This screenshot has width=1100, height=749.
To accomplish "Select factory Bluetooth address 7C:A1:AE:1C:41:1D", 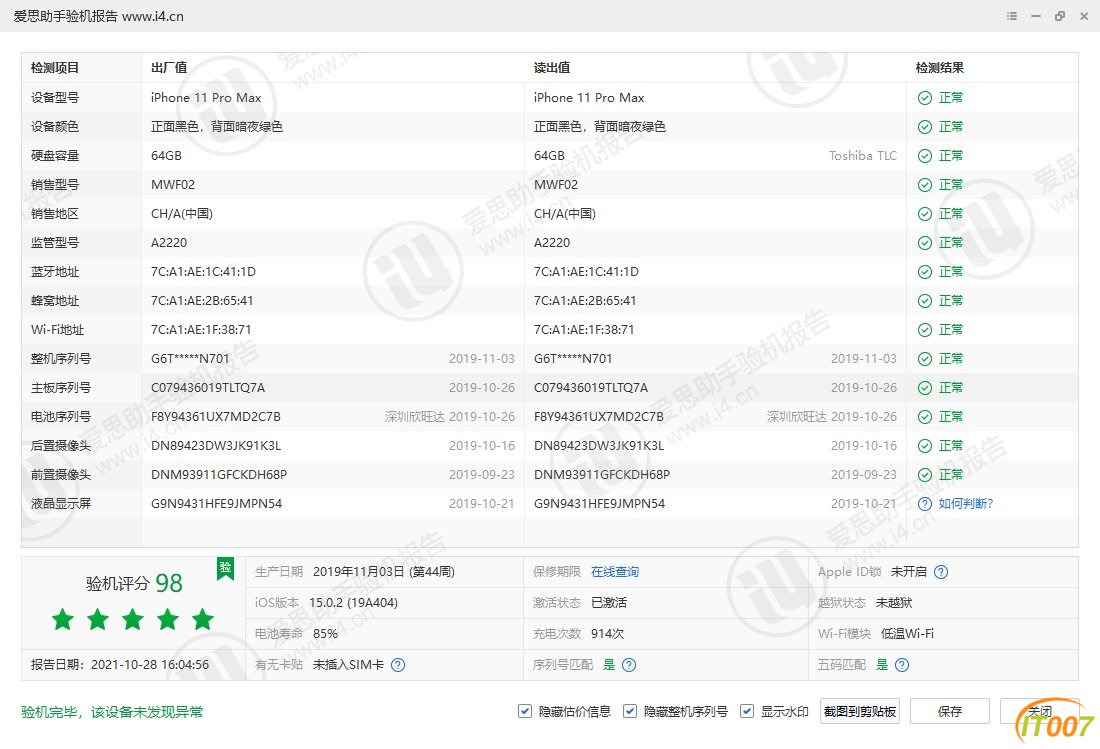I will (203, 271).
